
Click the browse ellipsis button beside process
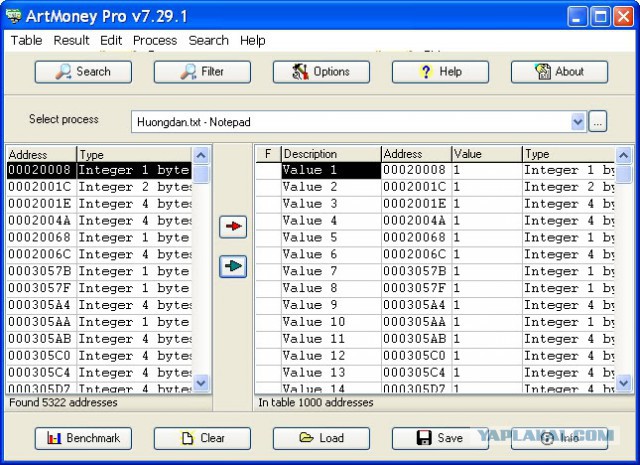(x=597, y=122)
